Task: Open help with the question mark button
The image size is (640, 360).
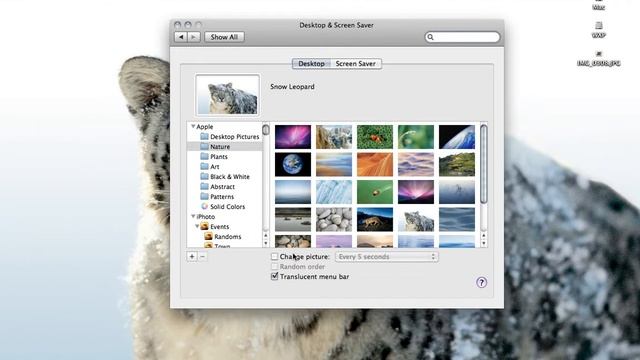Action: pos(481,282)
